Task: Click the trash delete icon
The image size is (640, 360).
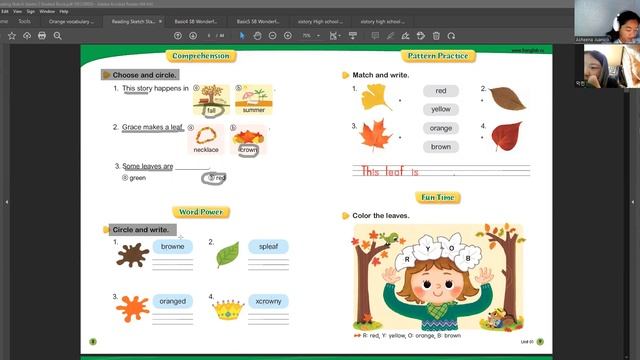Action: click(x=436, y=36)
